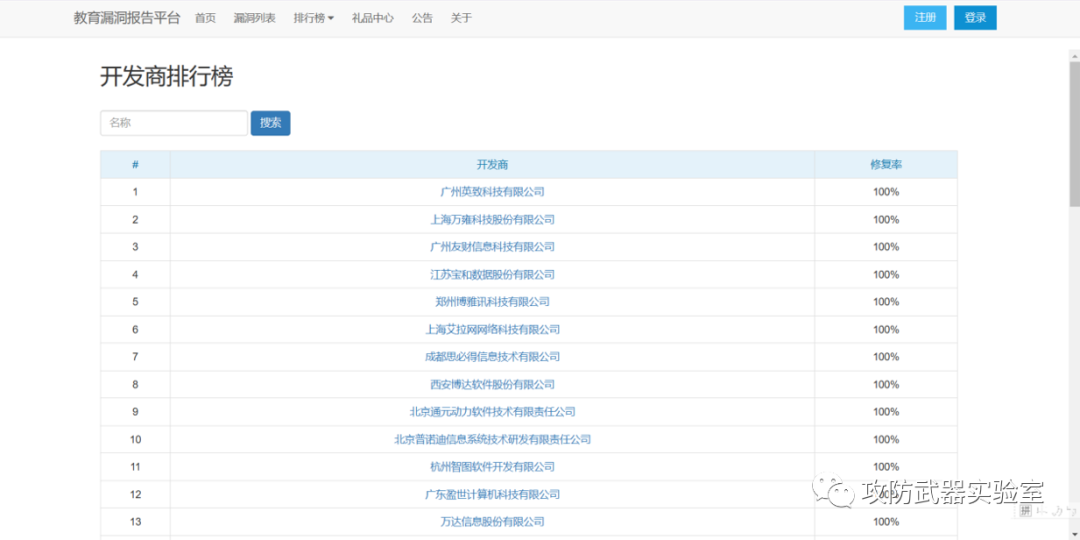
Task: Click the 注册 button
Action: [x=925, y=18]
